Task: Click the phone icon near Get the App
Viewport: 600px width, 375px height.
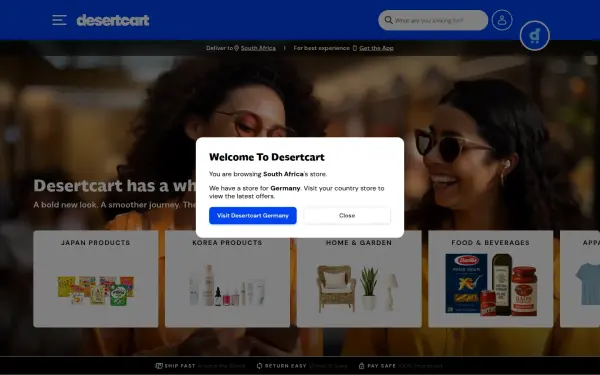Action: 355,48
